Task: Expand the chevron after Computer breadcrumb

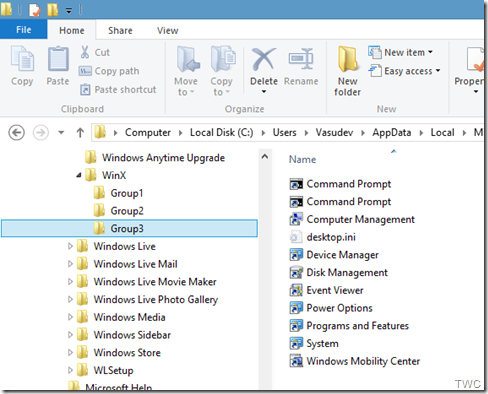Action: point(180,133)
